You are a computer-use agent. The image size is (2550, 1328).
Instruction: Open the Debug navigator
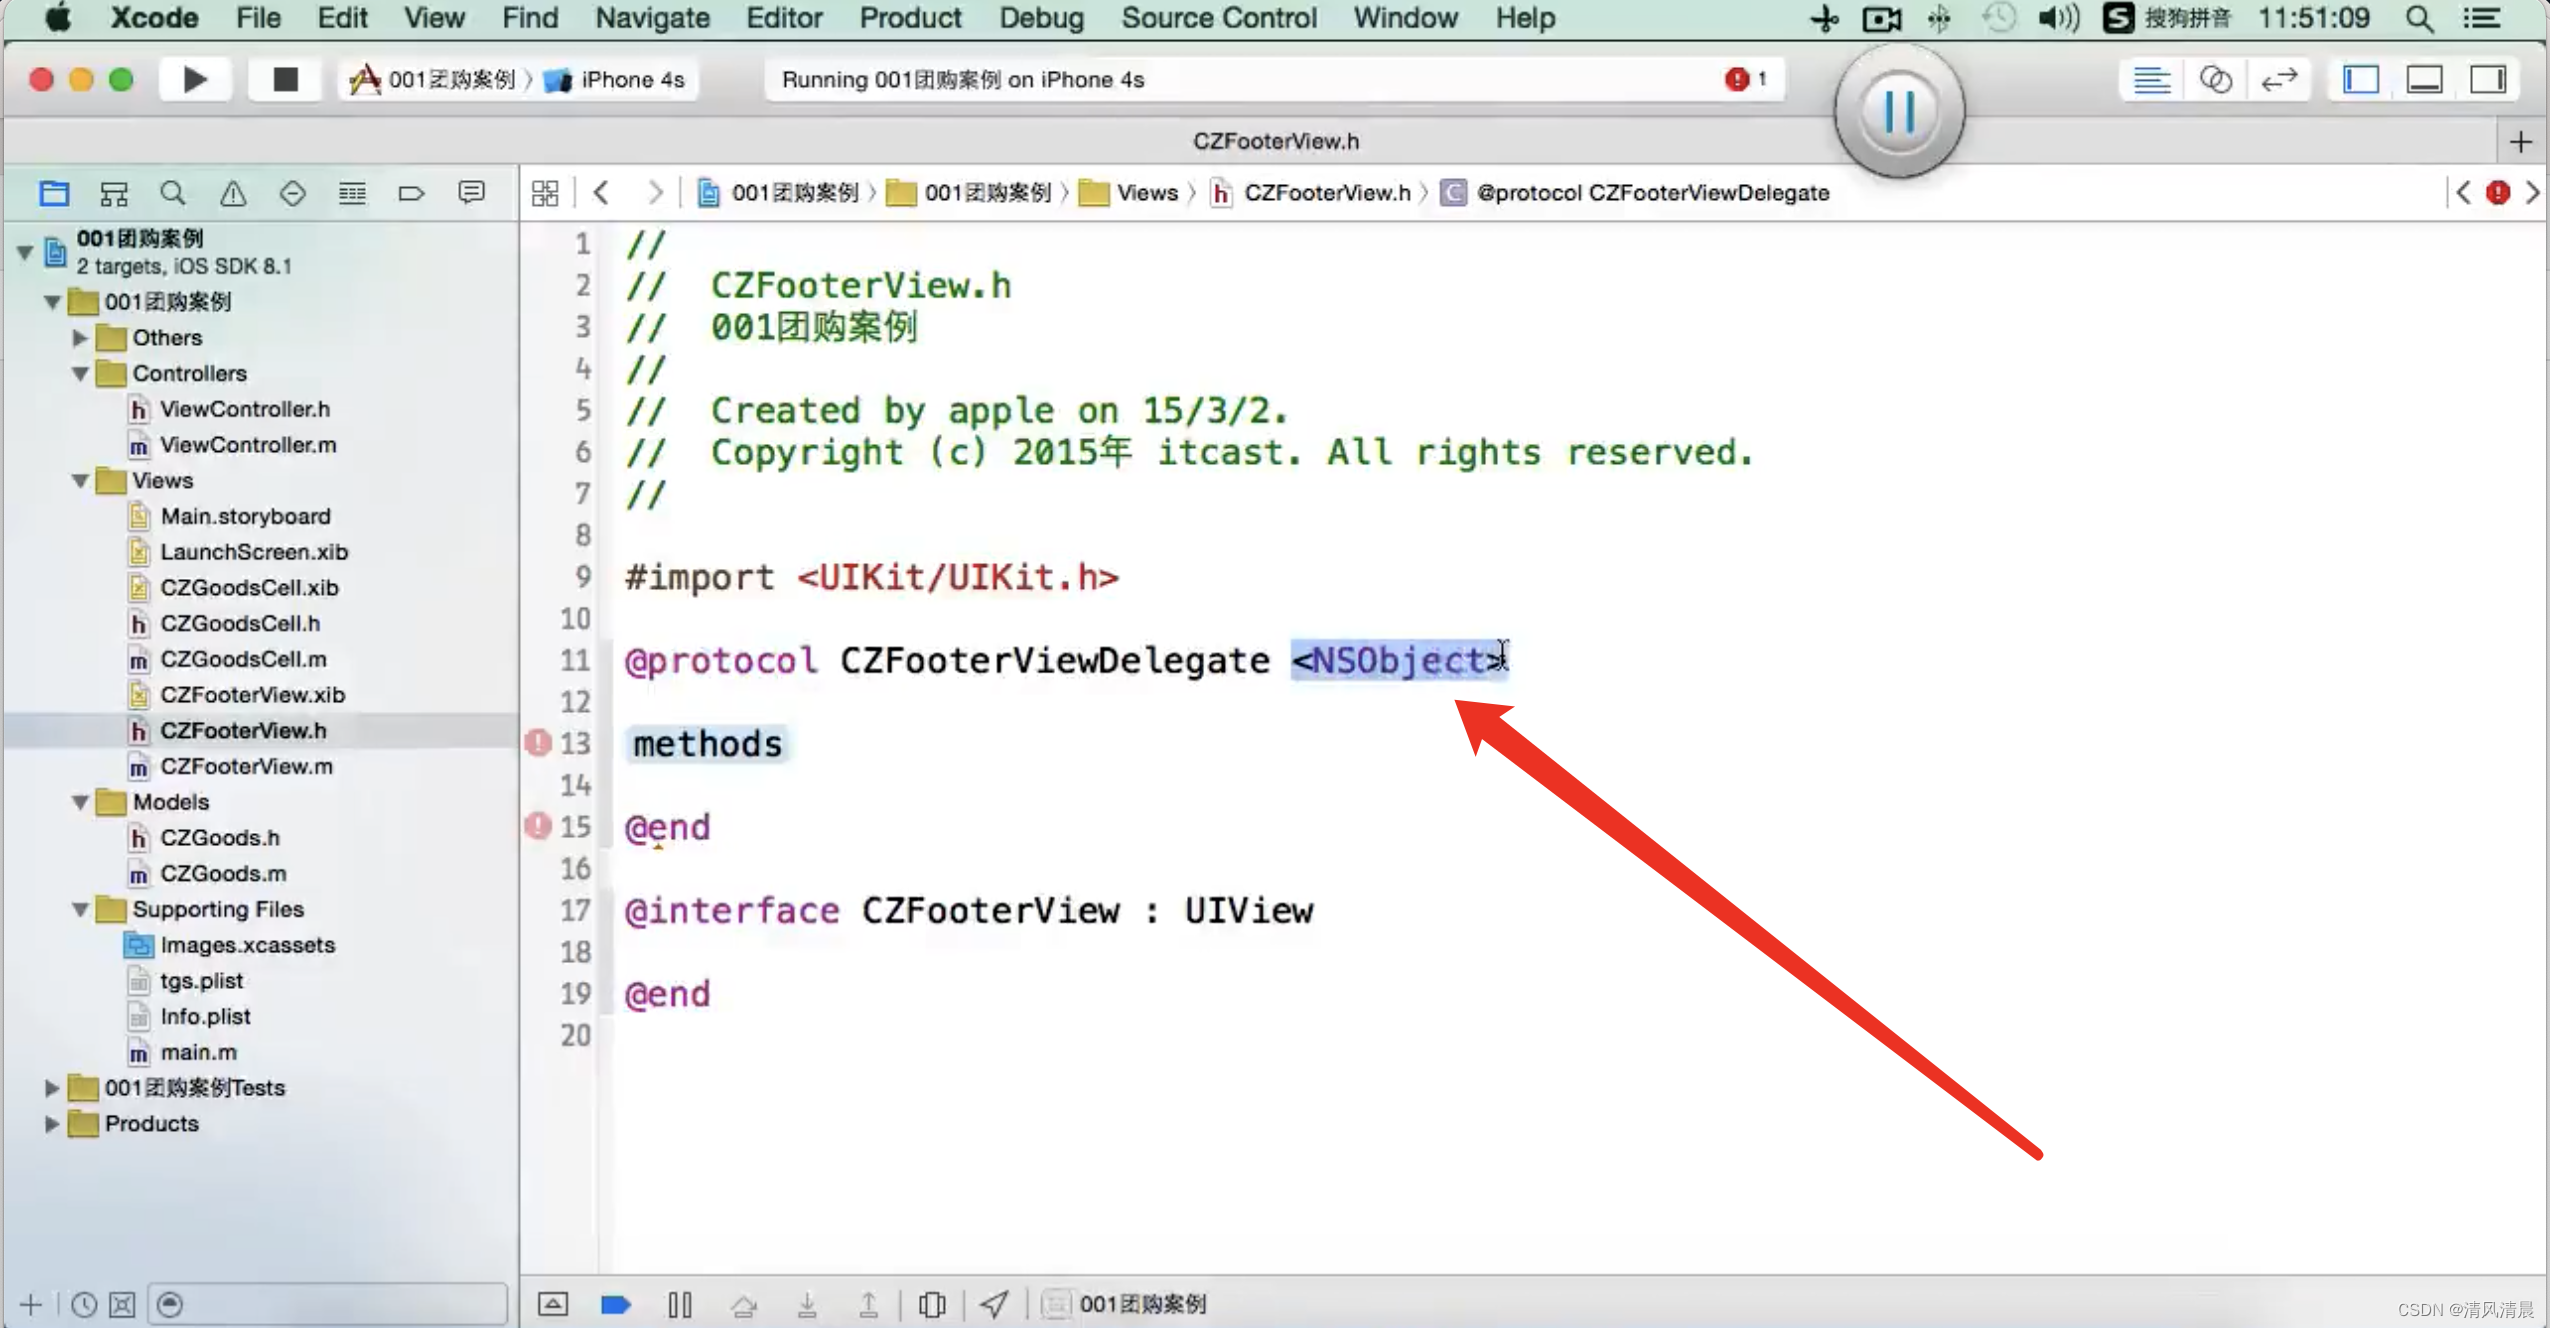point(352,193)
